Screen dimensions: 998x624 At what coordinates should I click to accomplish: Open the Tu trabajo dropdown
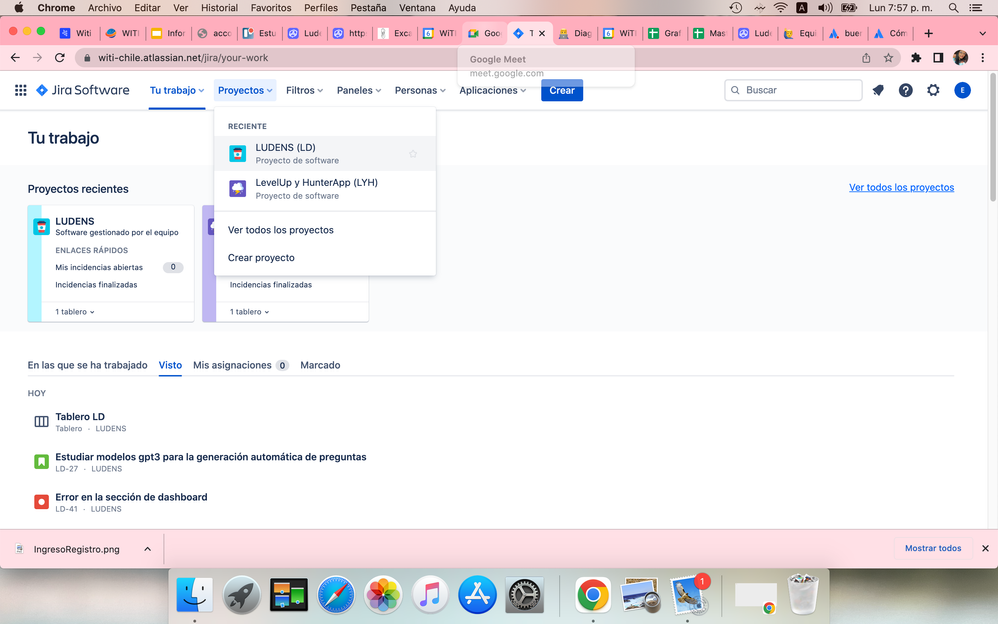coord(177,90)
